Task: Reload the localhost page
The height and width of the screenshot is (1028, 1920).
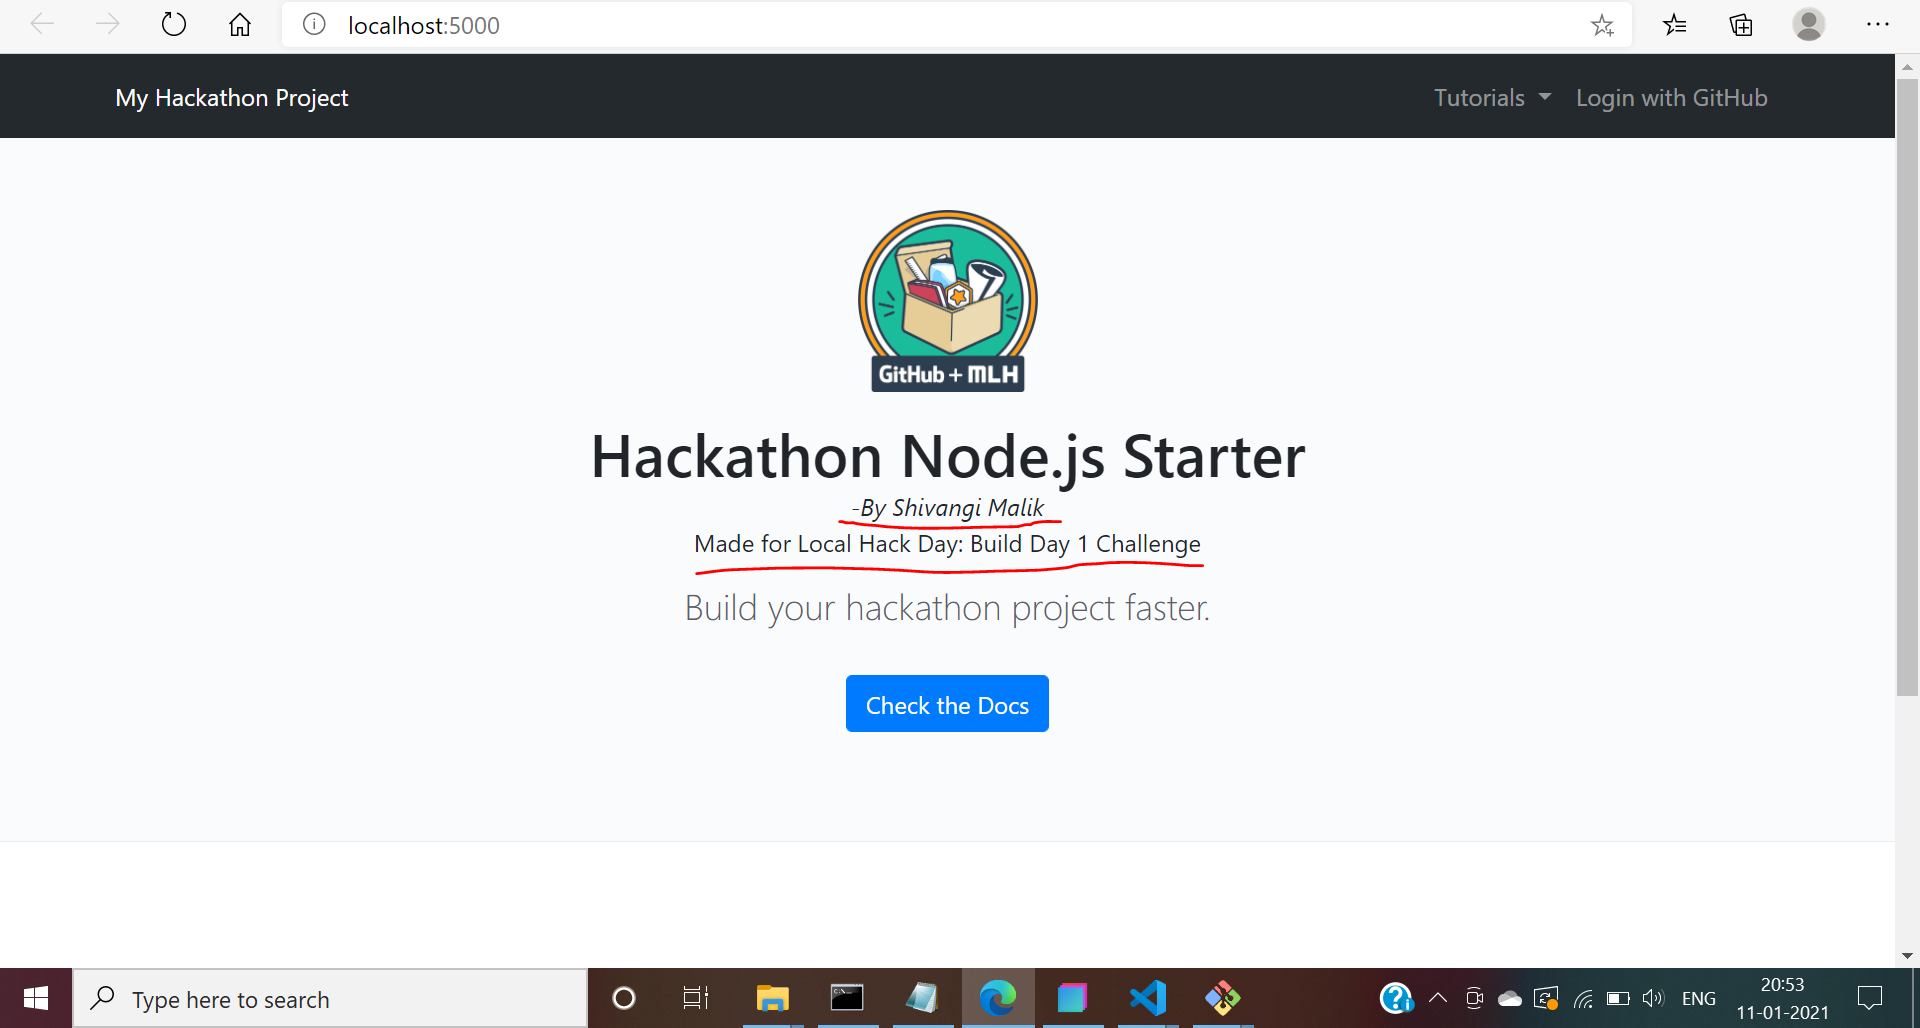Action: pyautogui.click(x=174, y=25)
